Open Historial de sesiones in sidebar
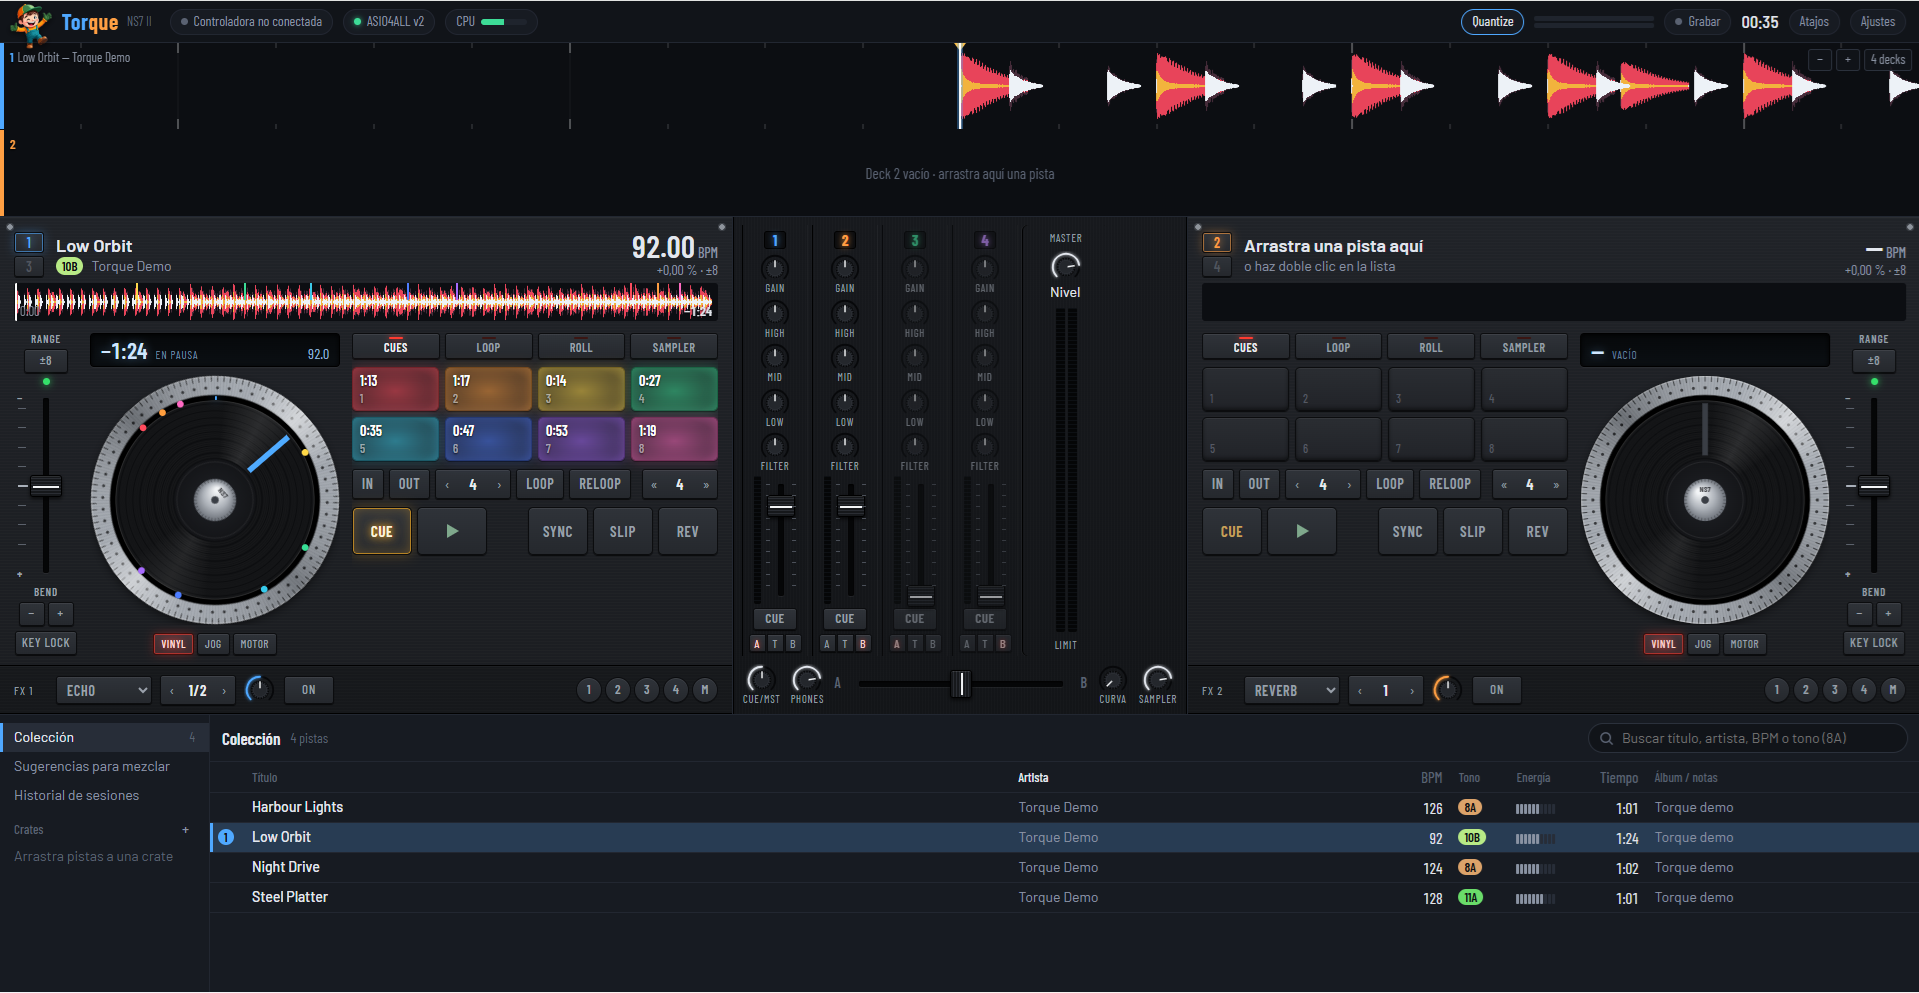Image resolution: width=1919 pixels, height=993 pixels. click(x=77, y=796)
